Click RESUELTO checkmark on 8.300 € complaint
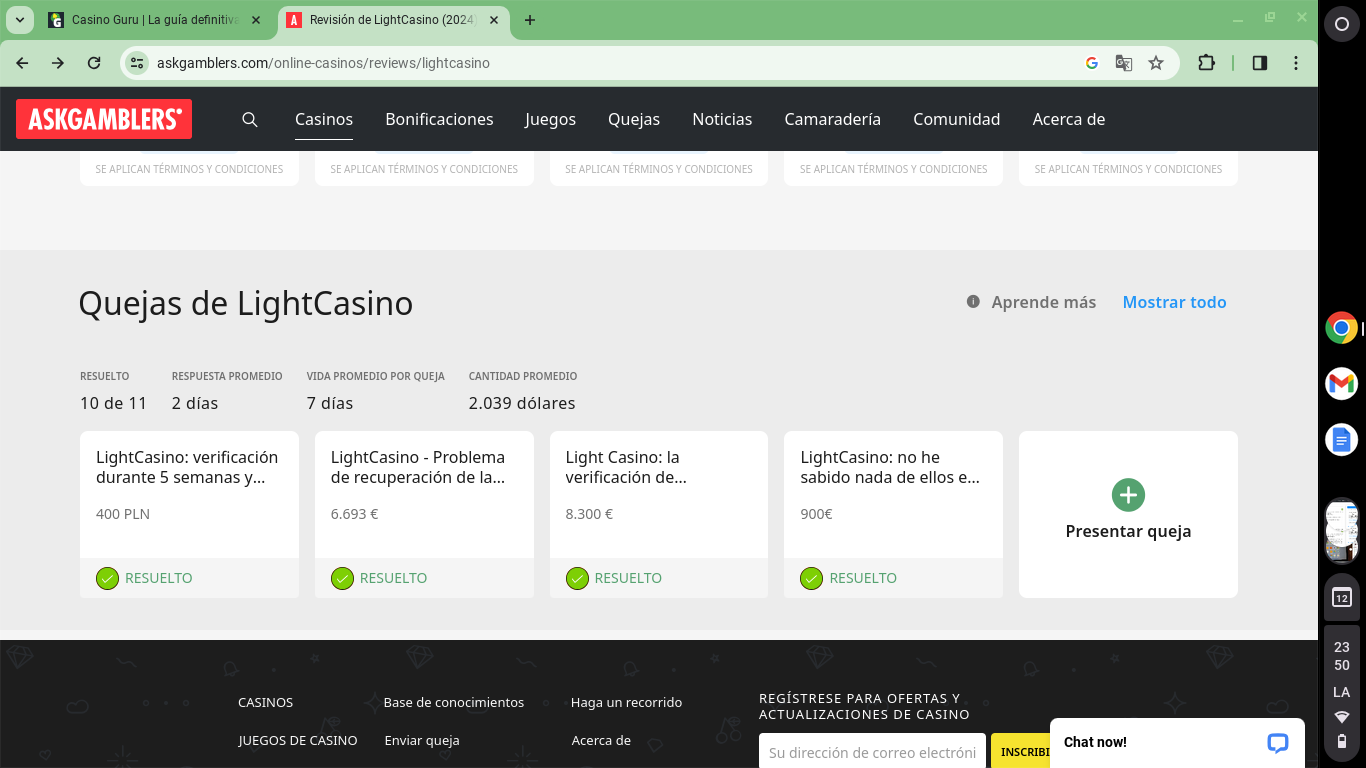The image size is (1366, 768). (x=577, y=578)
